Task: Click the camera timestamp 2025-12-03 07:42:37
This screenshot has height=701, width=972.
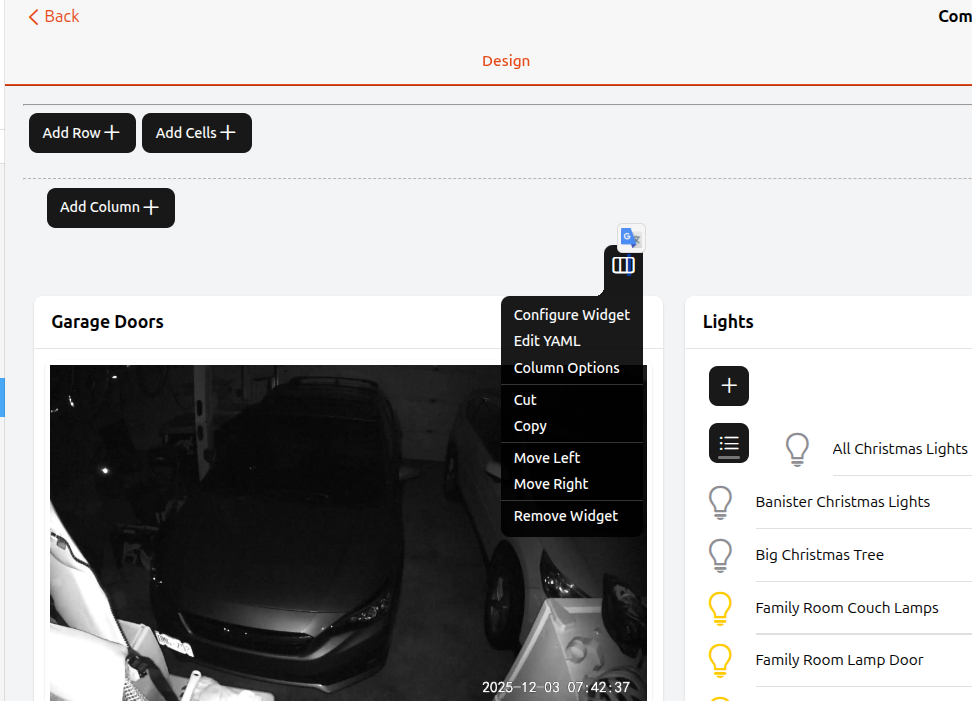Action: pyautogui.click(x=555, y=687)
